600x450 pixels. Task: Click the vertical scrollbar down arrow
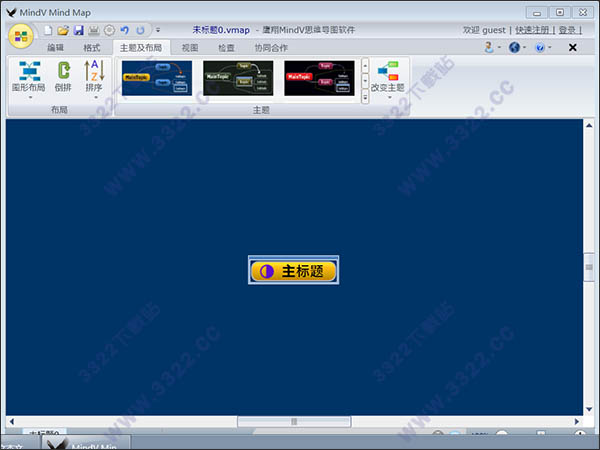click(589, 409)
